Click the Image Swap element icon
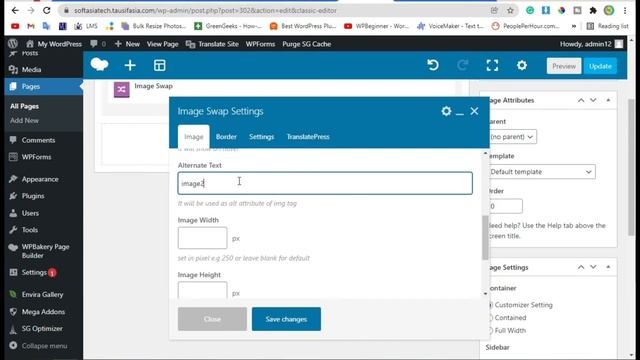Screen dimensions: 640x360 coord(121,89)
